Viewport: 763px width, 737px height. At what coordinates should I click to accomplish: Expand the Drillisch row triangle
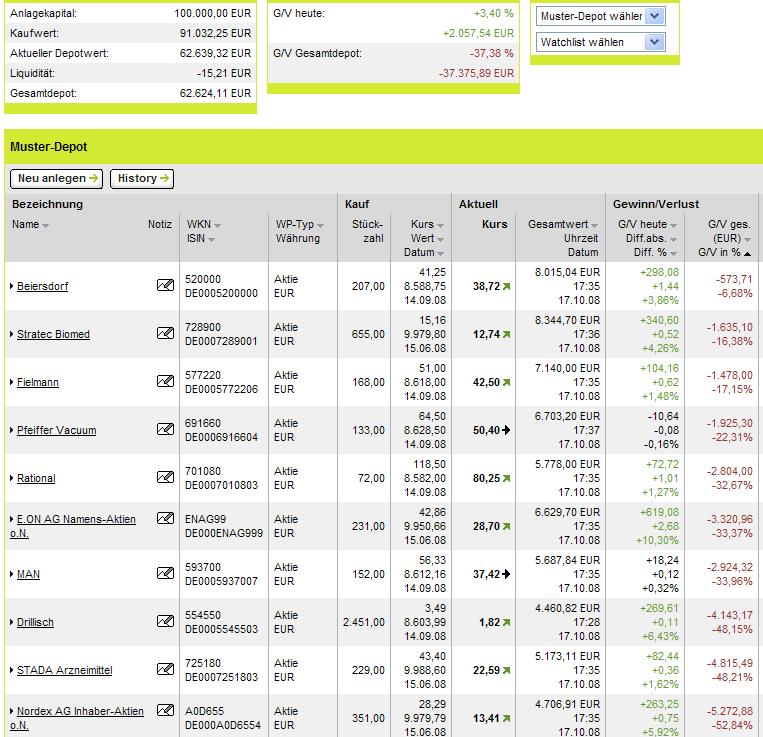12,622
